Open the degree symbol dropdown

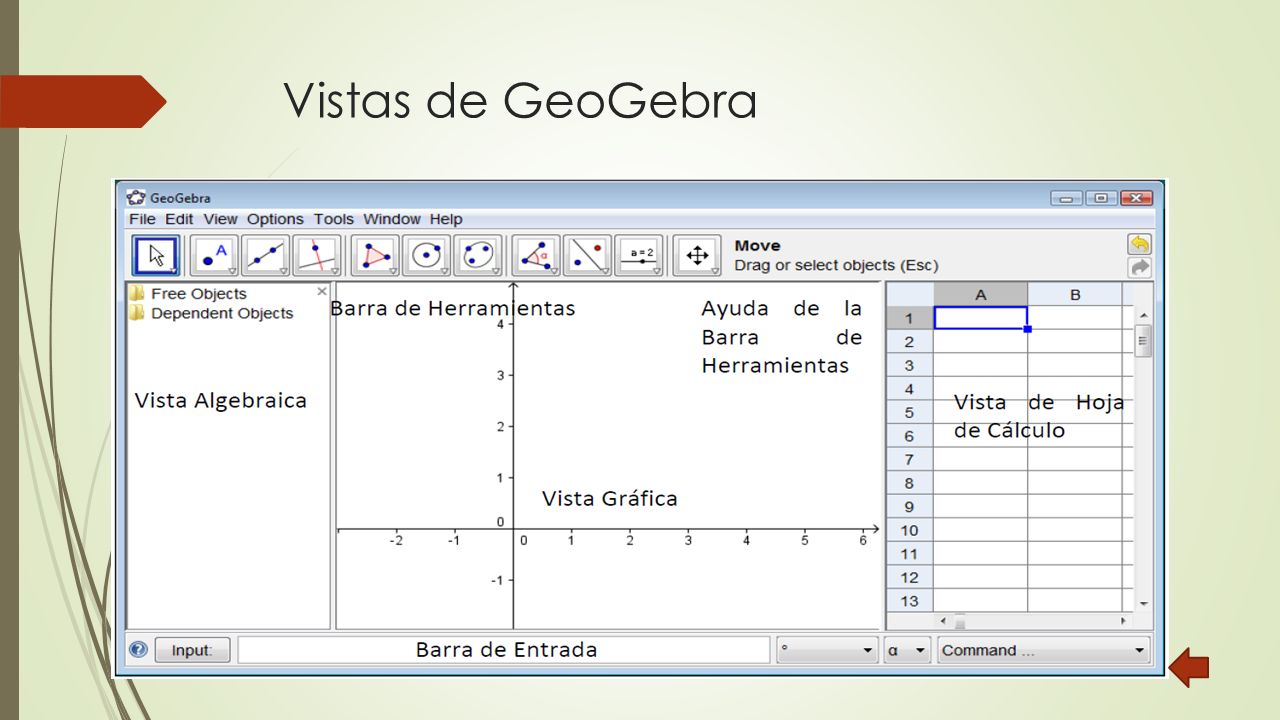pyautogui.click(x=828, y=650)
